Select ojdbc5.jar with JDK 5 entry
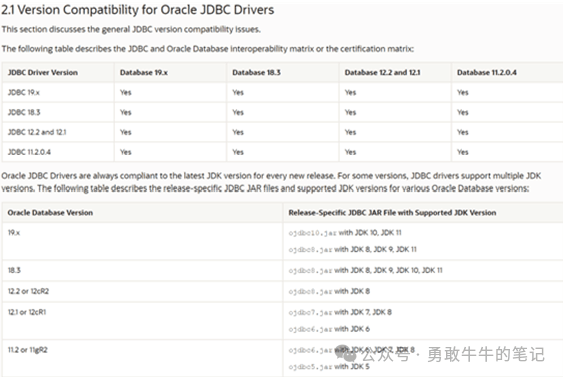The width and height of the screenshot is (563, 377). 329,367
